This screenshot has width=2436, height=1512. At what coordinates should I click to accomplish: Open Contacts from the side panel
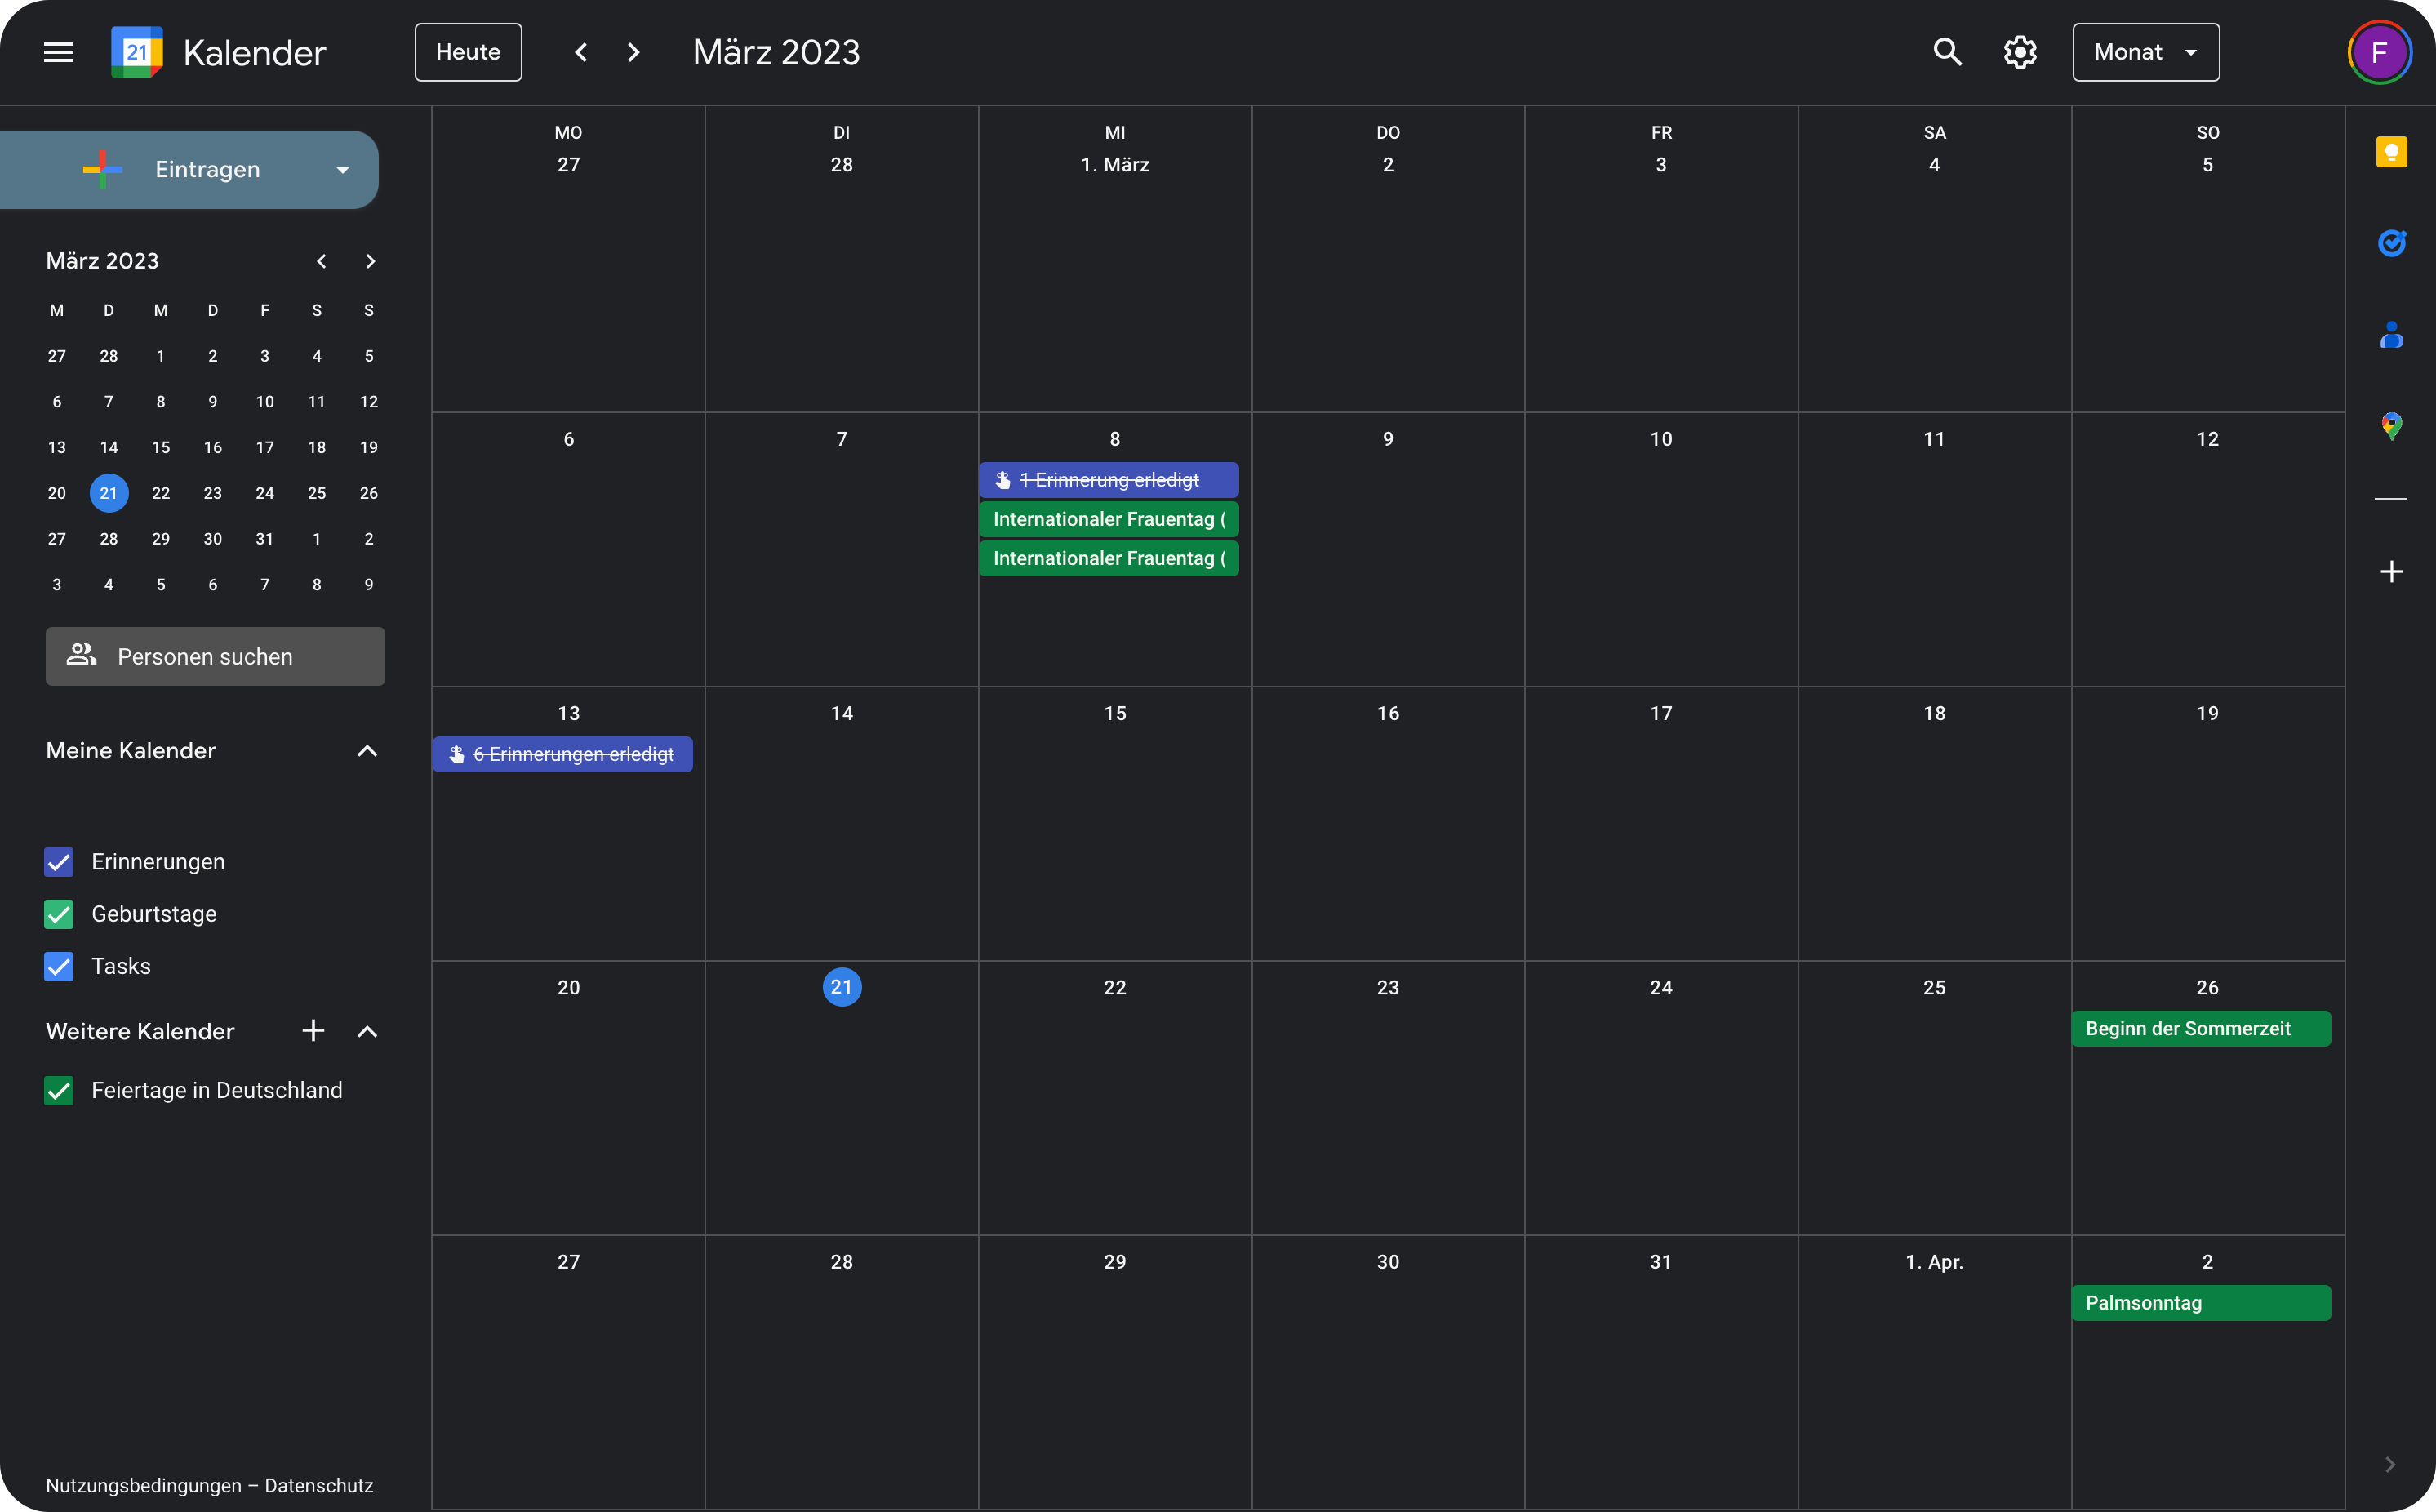pos(2390,335)
